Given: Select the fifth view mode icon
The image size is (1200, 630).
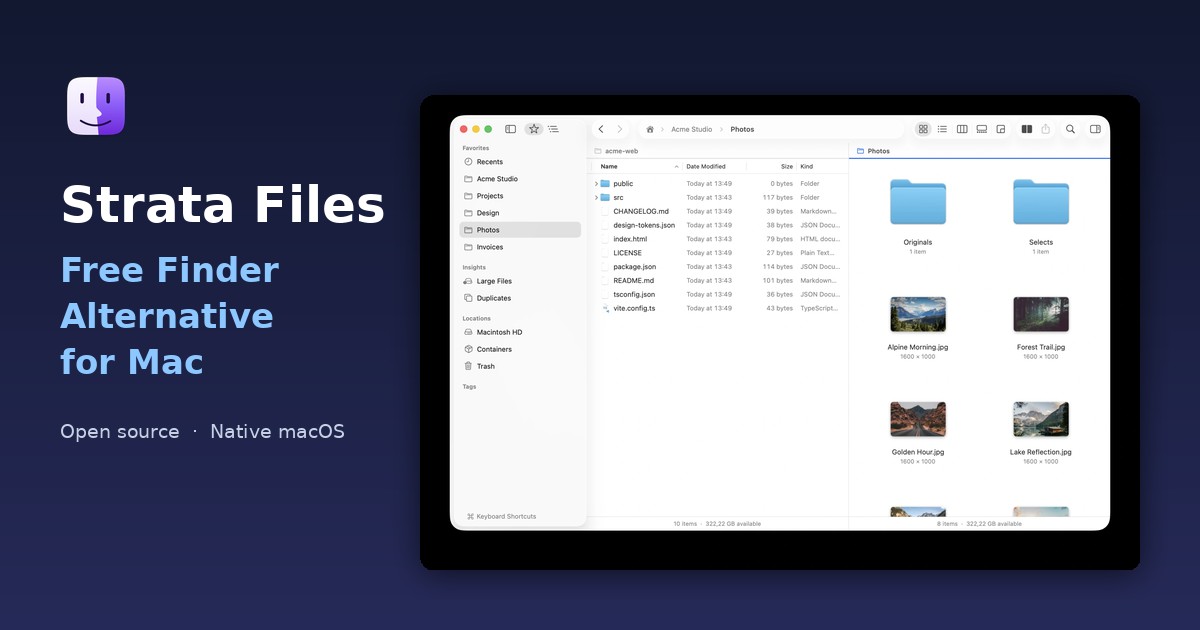Looking at the screenshot, I should click(1001, 129).
